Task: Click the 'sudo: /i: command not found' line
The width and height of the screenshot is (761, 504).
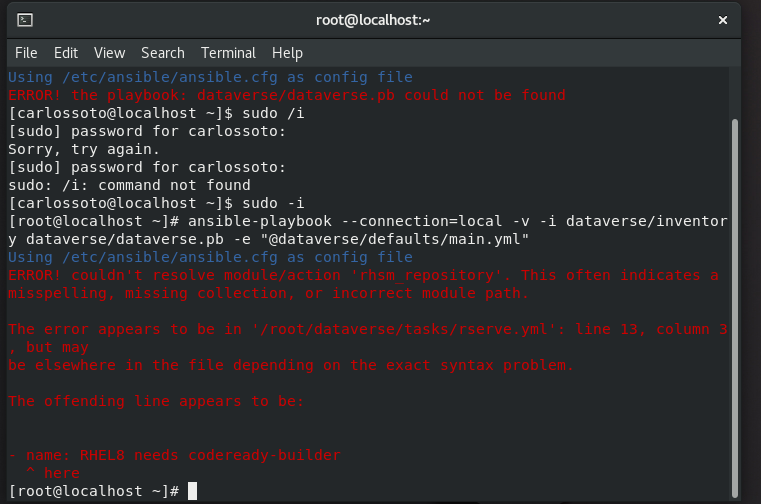Action: (x=128, y=185)
